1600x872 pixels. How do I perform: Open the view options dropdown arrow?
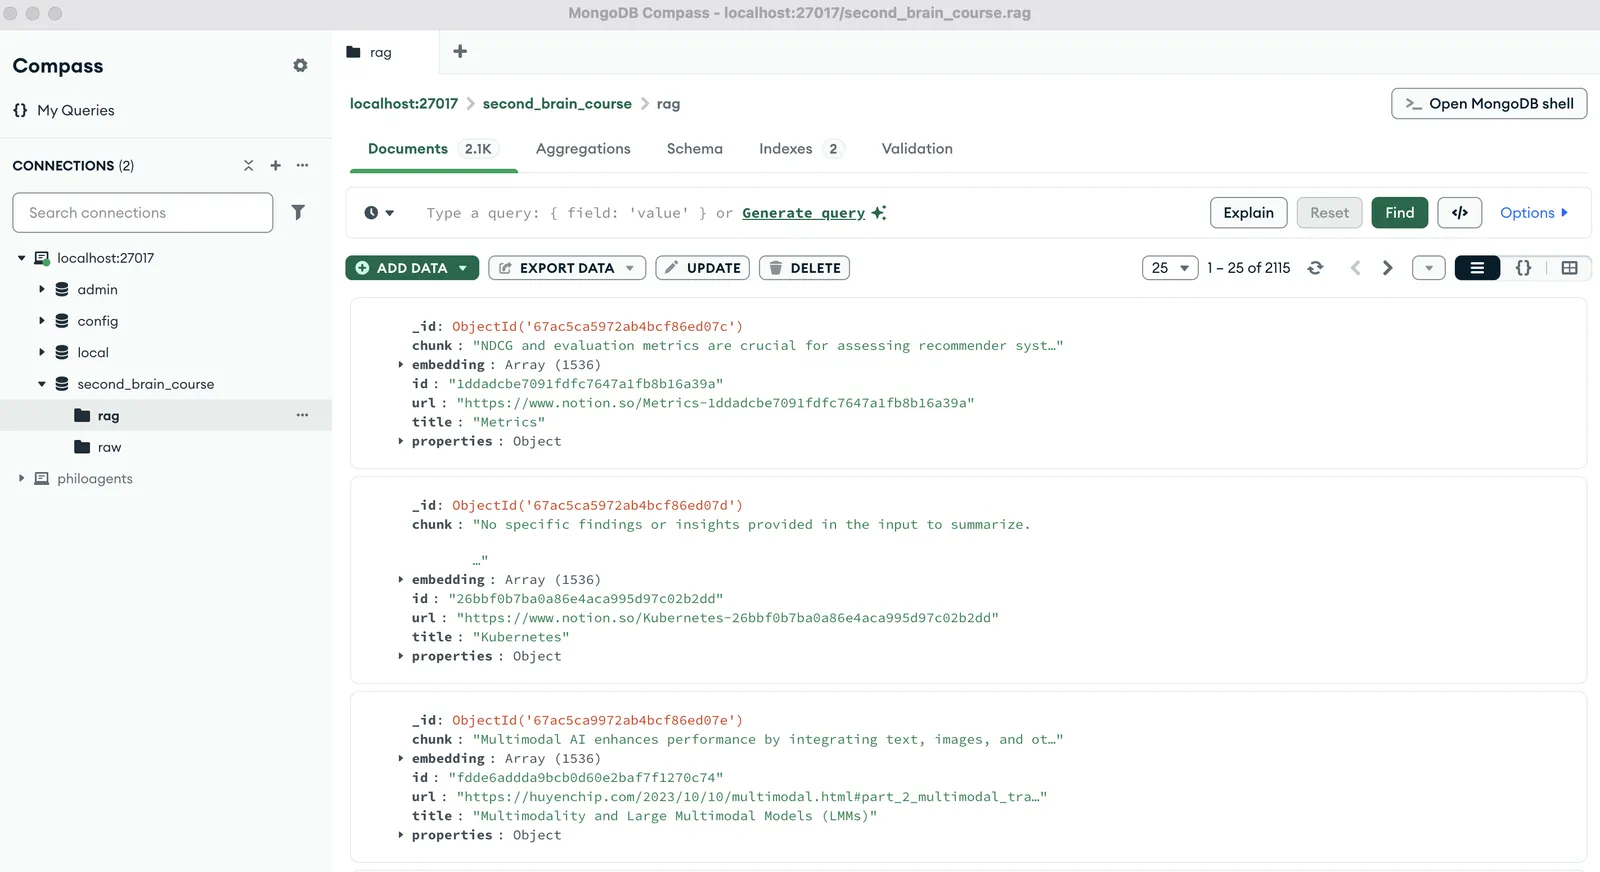coord(1428,268)
